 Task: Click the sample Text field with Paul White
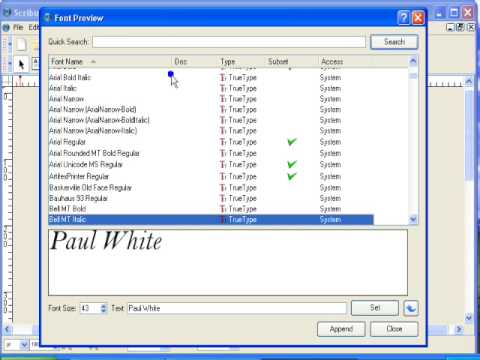tap(237, 308)
